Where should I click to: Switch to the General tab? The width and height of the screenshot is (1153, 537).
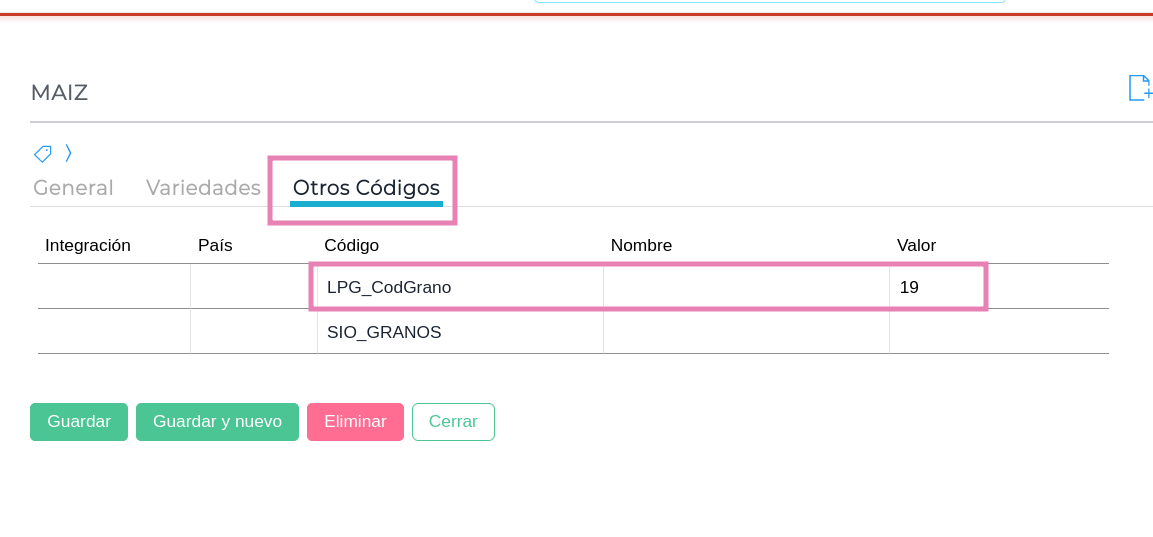coord(73,188)
